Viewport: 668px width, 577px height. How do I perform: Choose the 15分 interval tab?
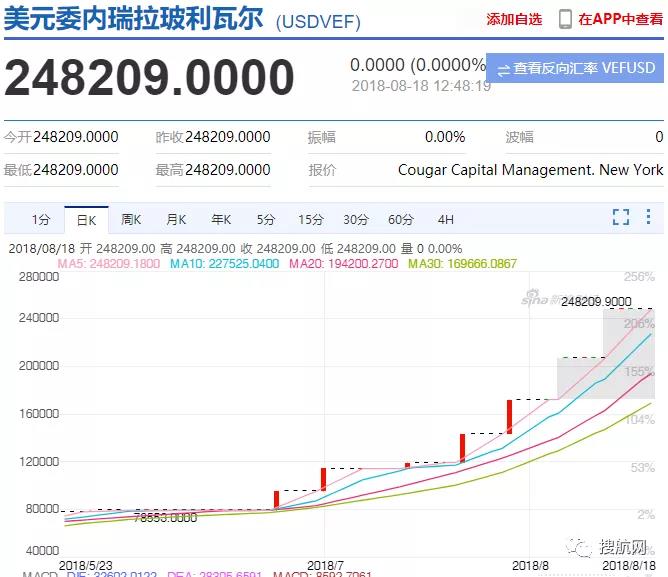point(310,220)
